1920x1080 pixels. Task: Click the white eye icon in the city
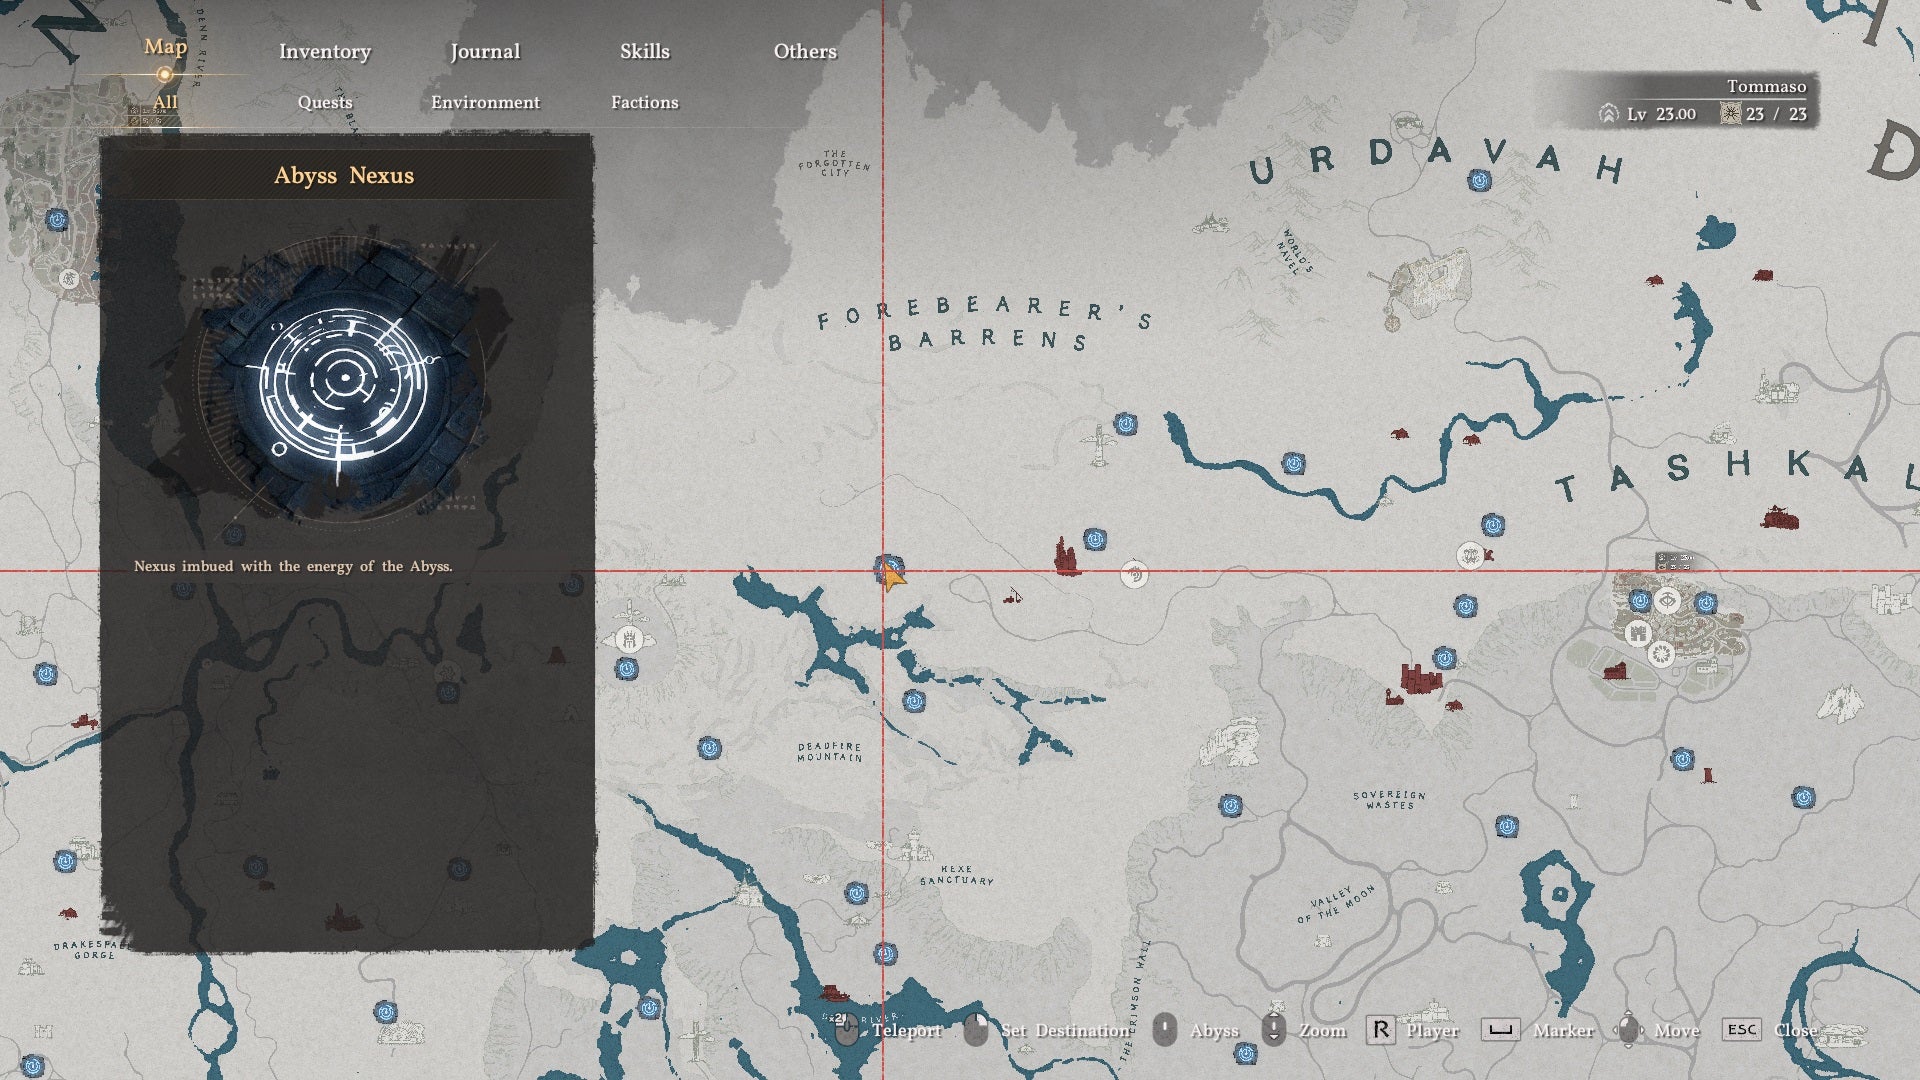click(1667, 600)
